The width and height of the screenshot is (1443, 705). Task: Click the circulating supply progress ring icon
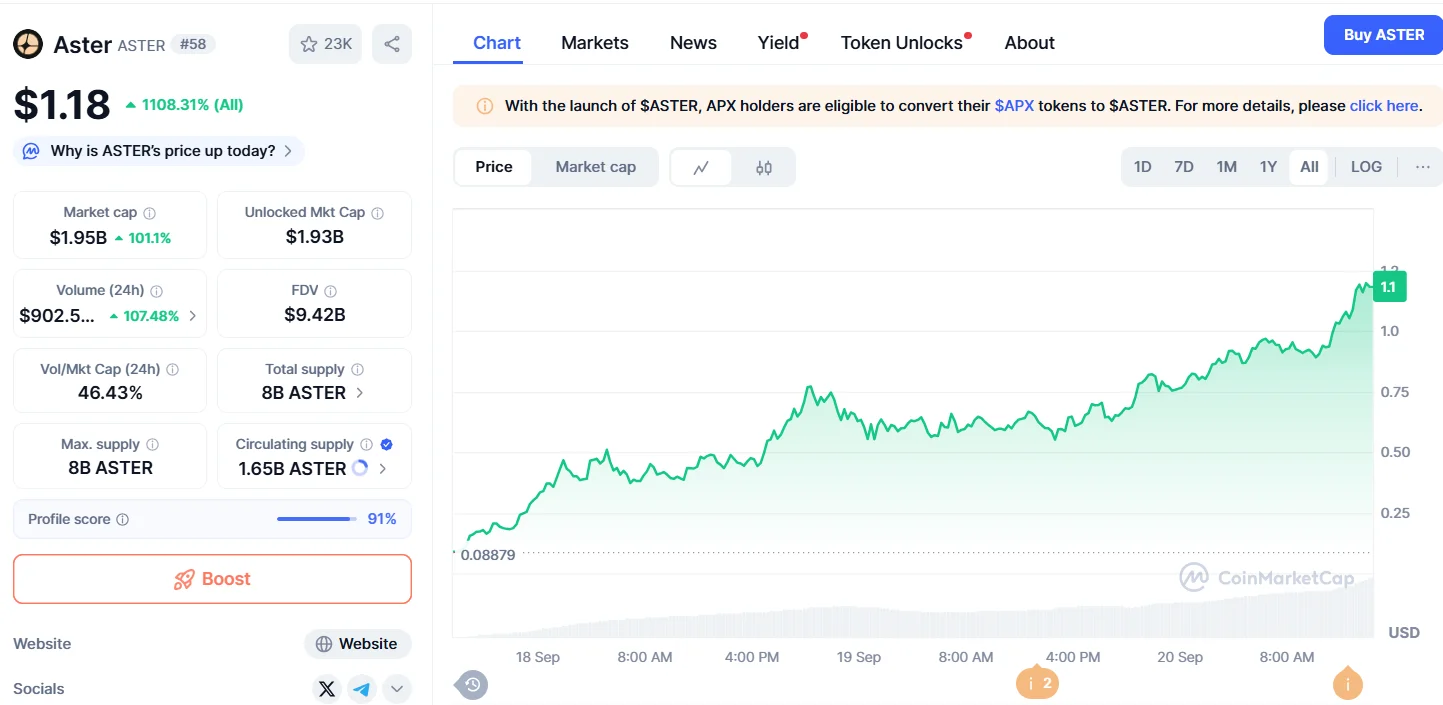click(360, 468)
